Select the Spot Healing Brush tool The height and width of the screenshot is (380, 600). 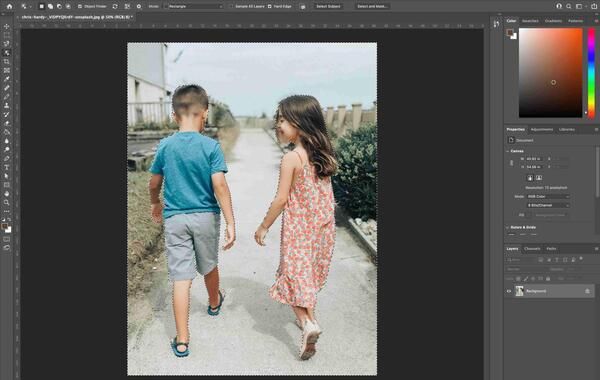[x=7, y=88]
